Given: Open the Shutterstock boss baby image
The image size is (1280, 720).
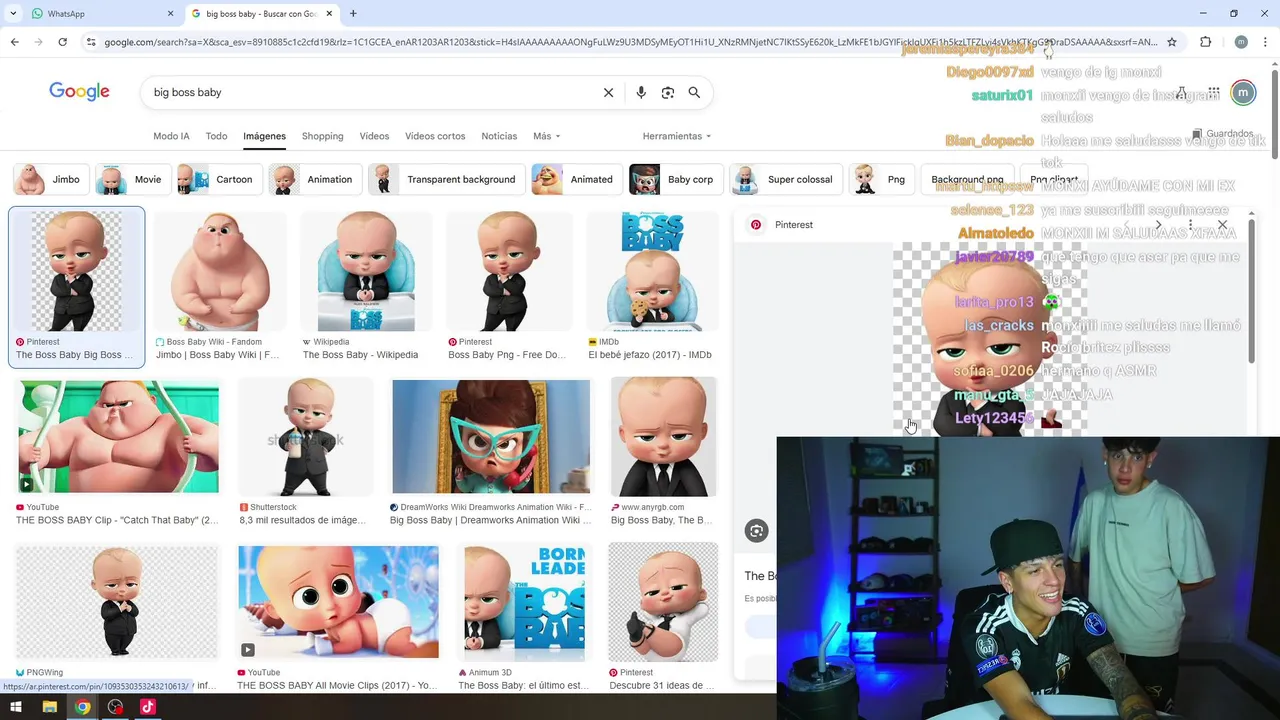Looking at the screenshot, I should [x=305, y=436].
